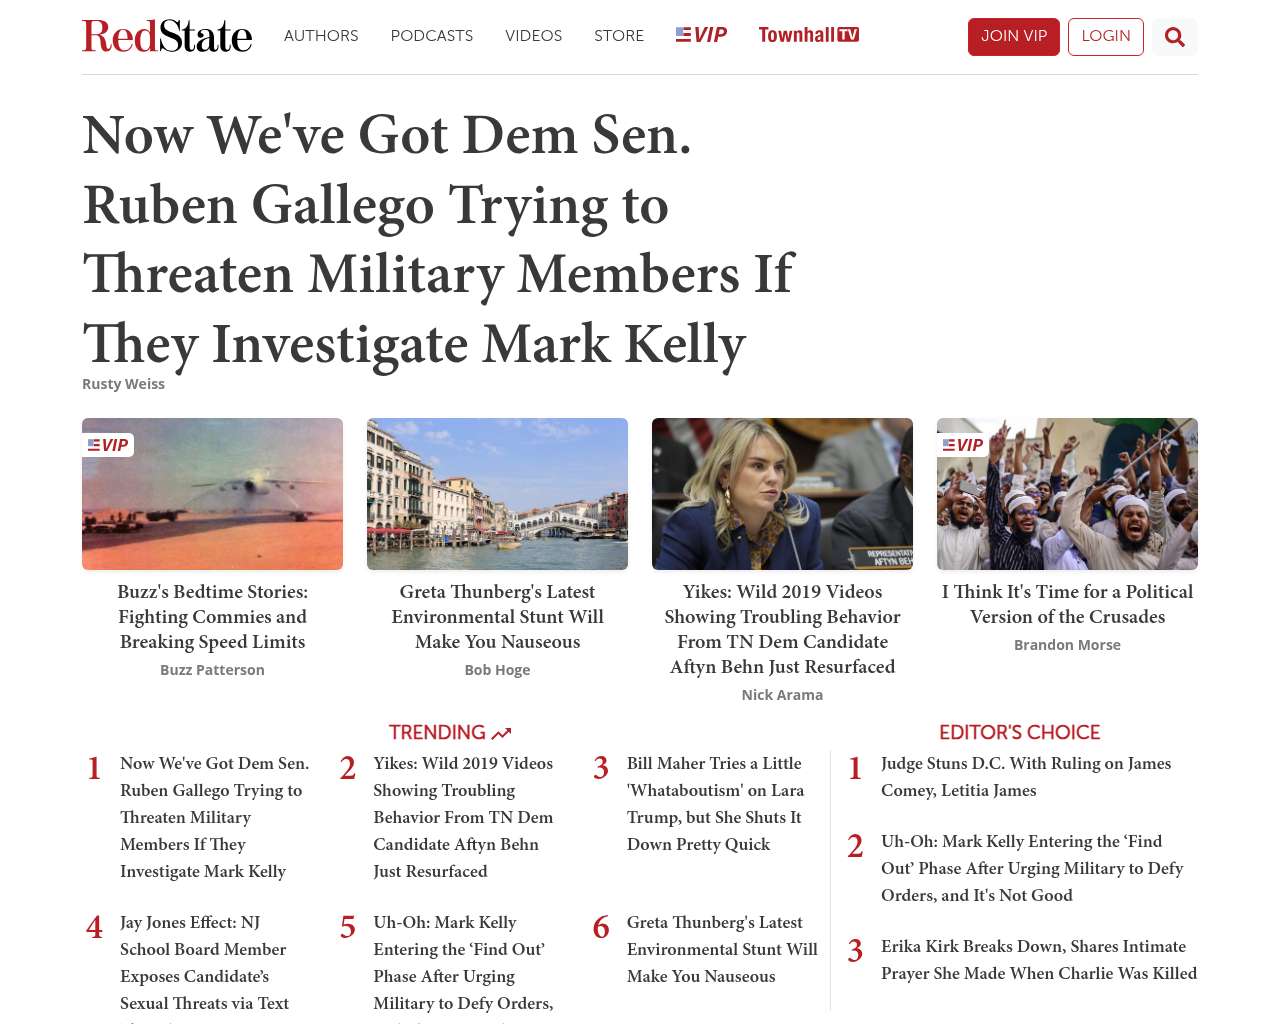Open Editor's Choice story about Erika Kirk
1280x1024 pixels.
pos(1038,959)
